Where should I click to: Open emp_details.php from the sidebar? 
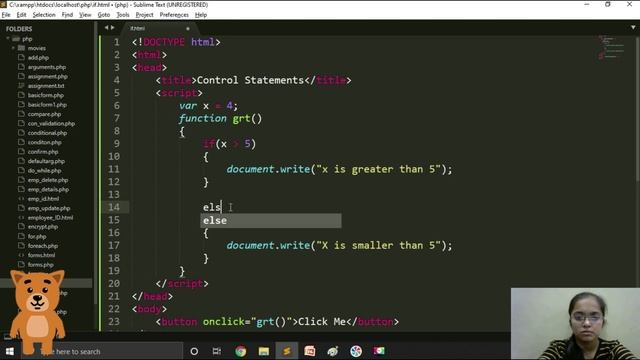pyautogui.click(x=48, y=189)
